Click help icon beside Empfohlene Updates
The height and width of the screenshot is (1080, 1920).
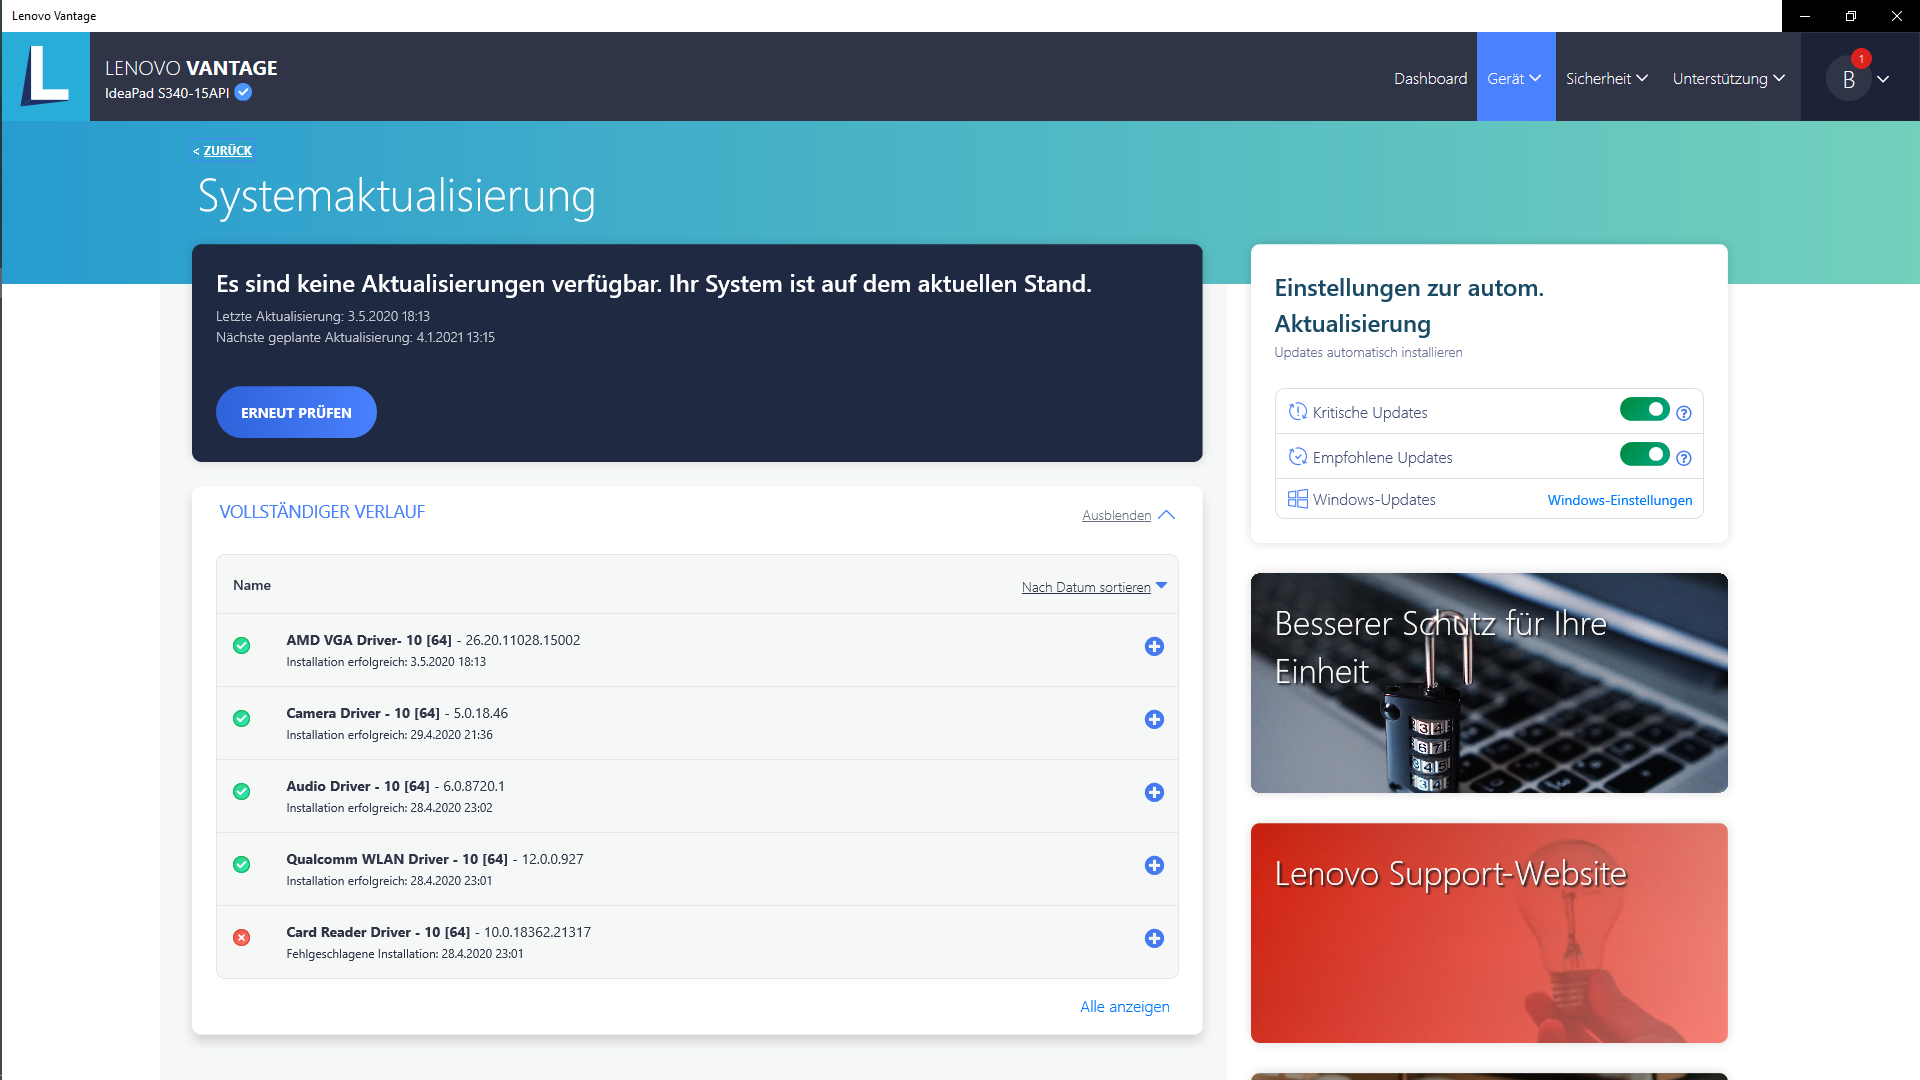click(1684, 459)
